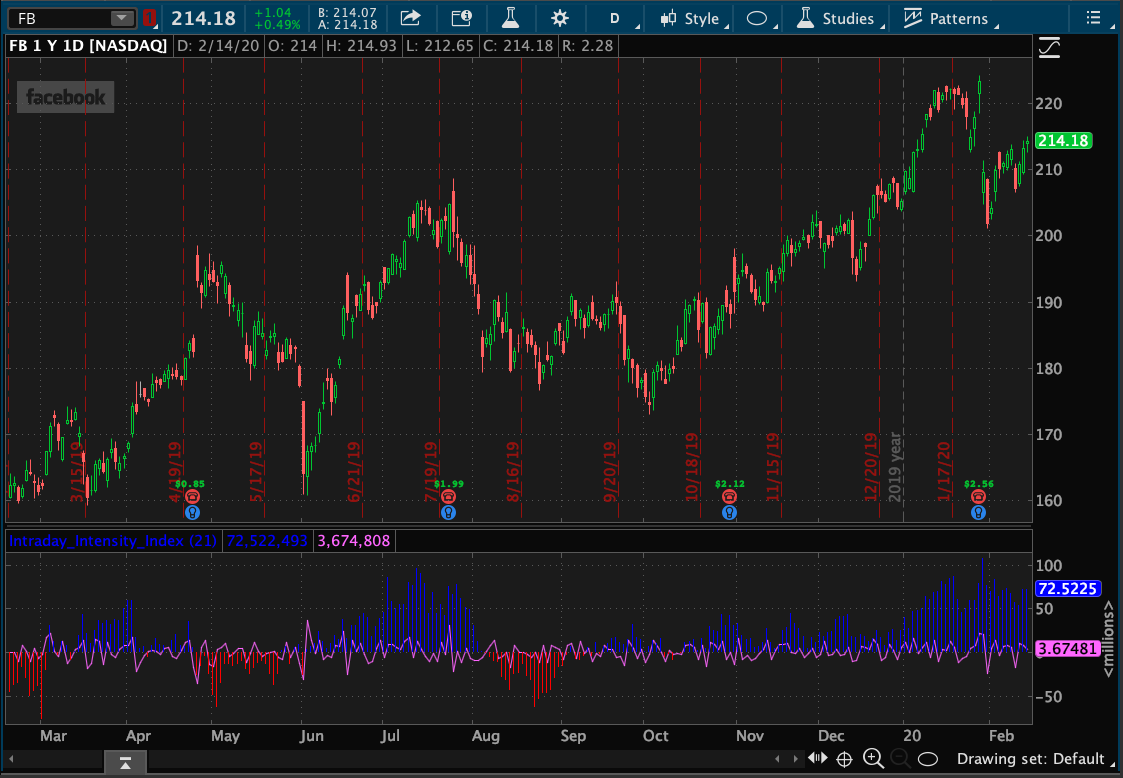Click the zoom in magnifier
This screenshot has height=778, width=1123.
pos(872,758)
